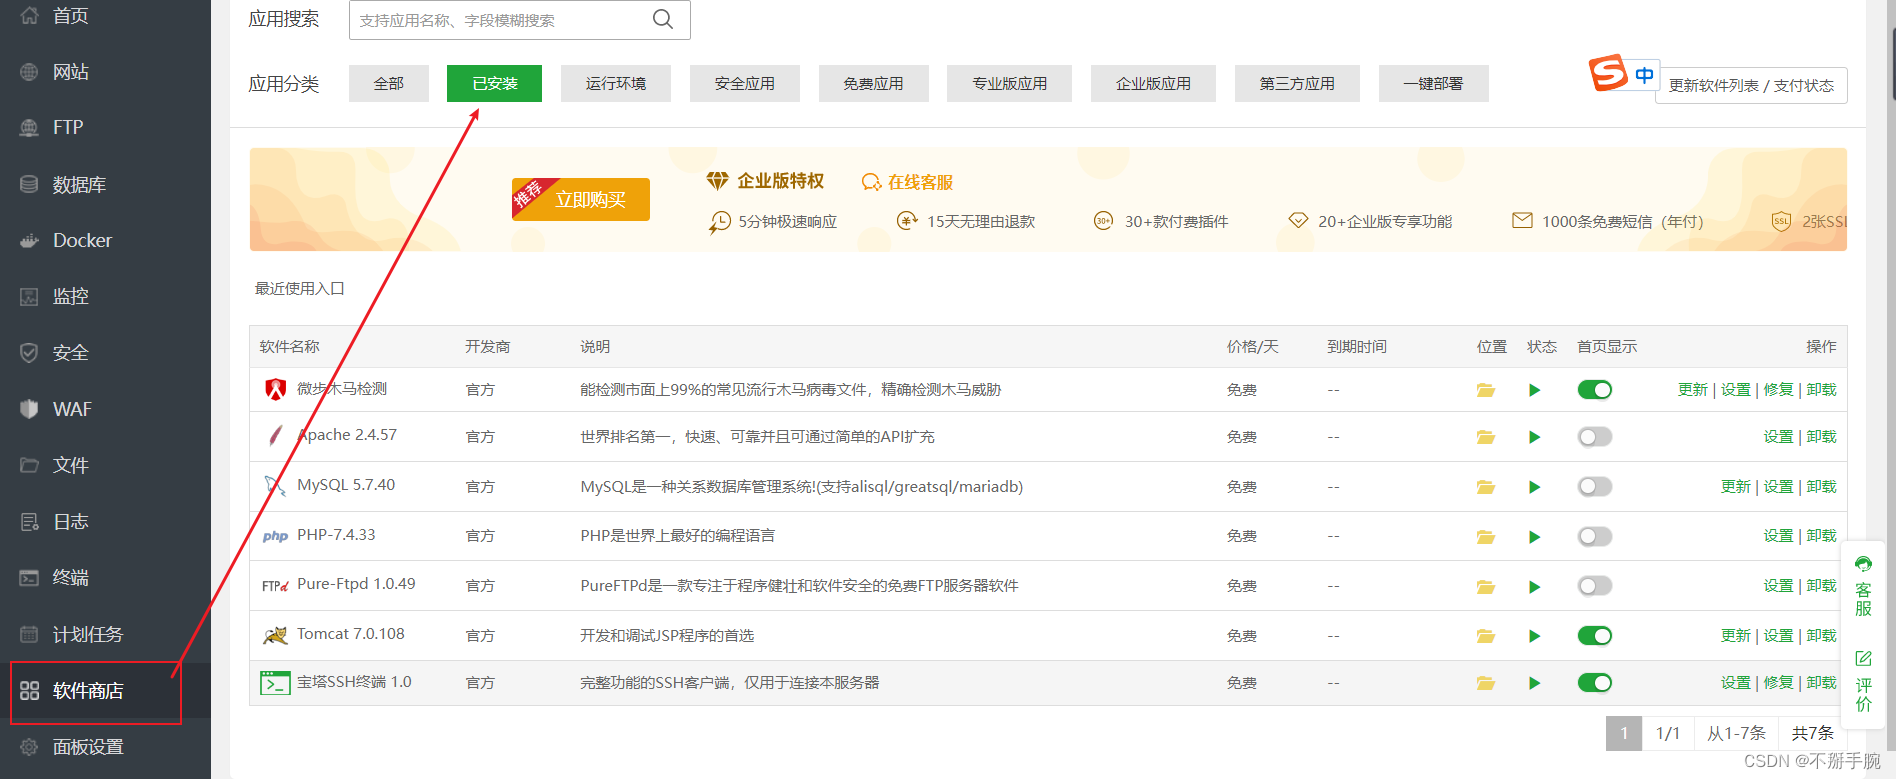Image resolution: width=1896 pixels, height=779 pixels.
Task: Open the 终端 sidebar item
Action: tap(105, 578)
